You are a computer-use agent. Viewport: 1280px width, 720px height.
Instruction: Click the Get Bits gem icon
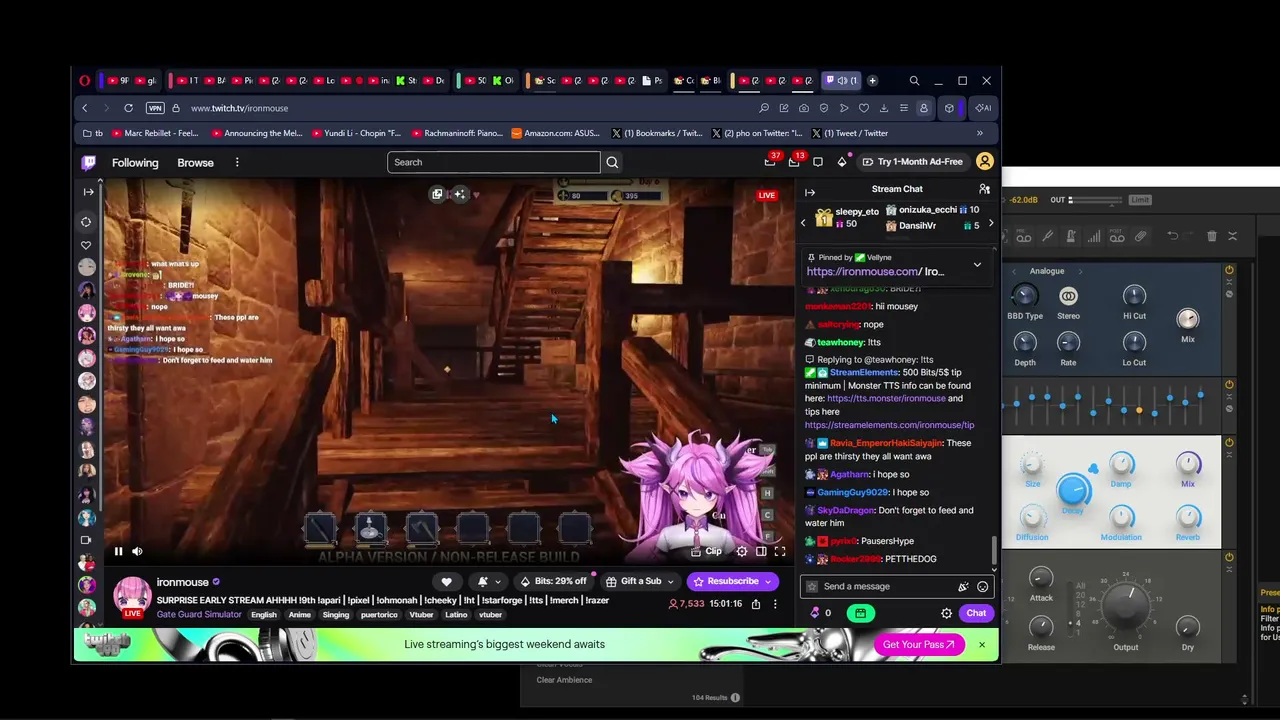pos(842,162)
